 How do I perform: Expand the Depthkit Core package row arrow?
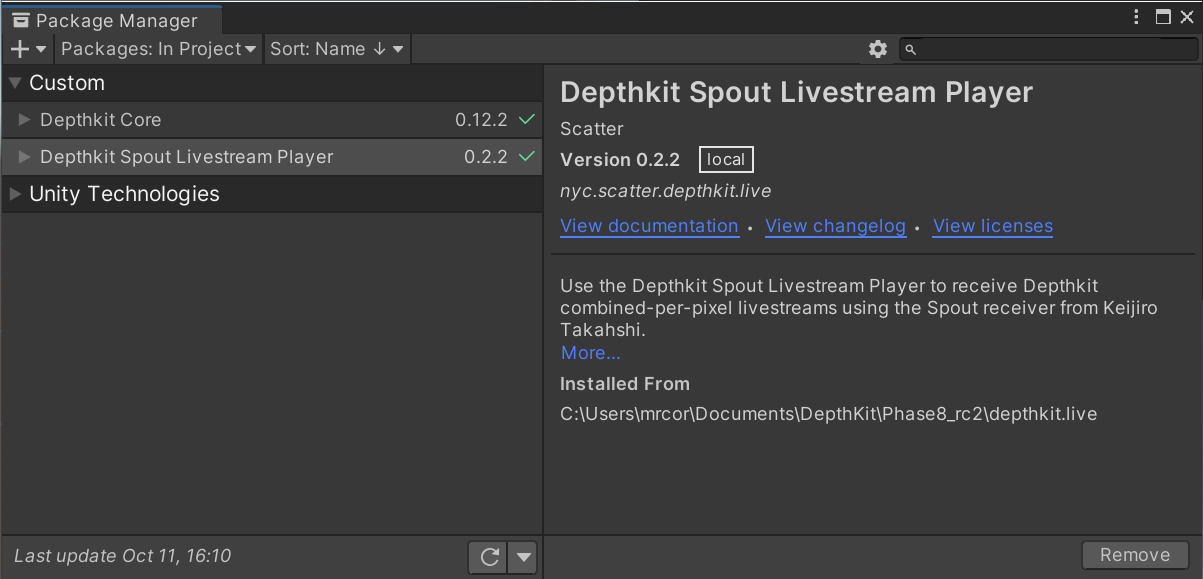(25, 120)
